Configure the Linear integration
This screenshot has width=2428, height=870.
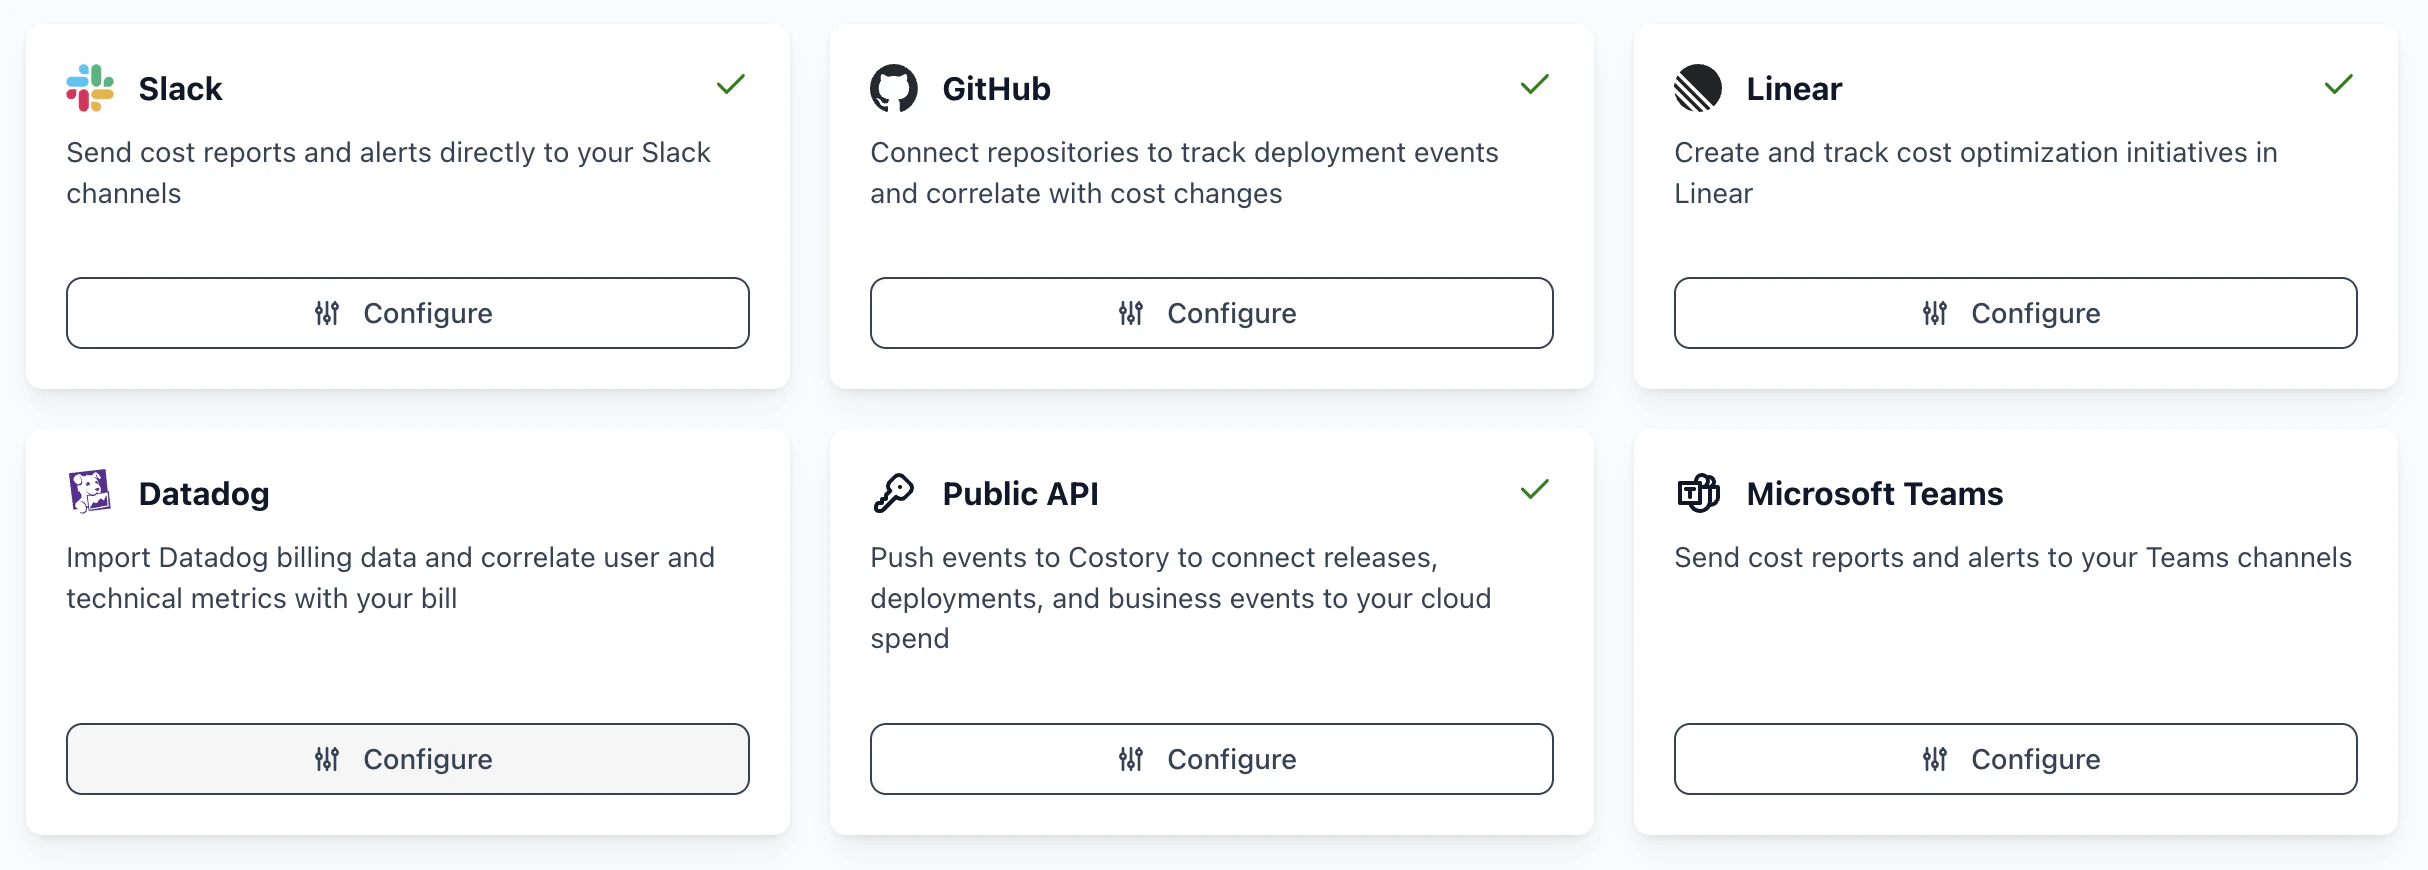(2014, 313)
